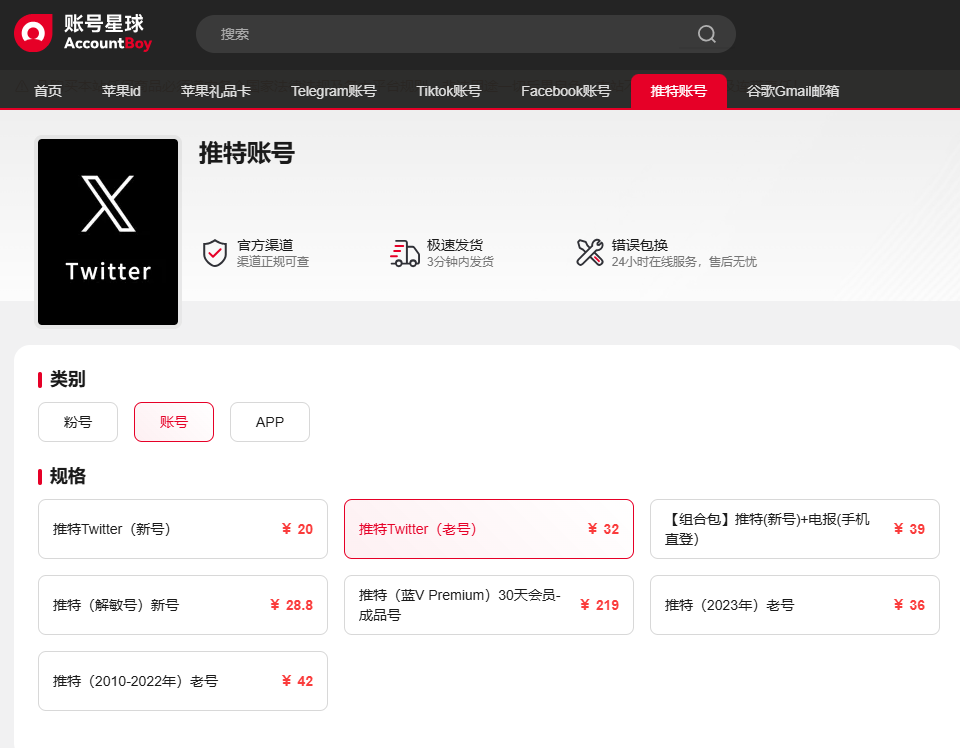Select the 蓝V Premium 30天会员 option

click(489, 605)
